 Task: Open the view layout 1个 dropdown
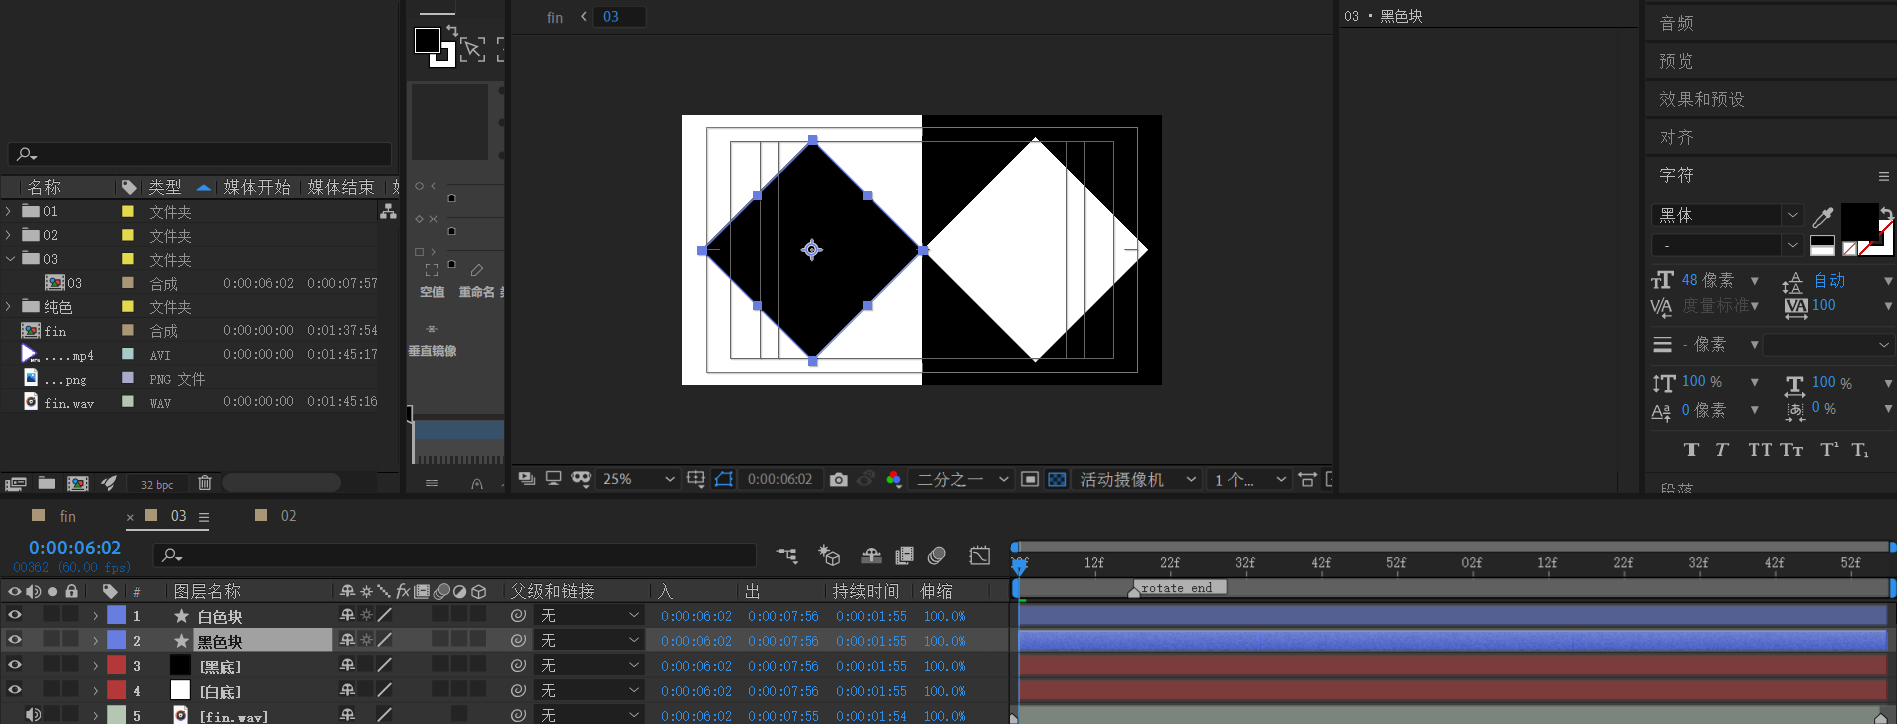pyautogui.click(x=1249, y=480)
